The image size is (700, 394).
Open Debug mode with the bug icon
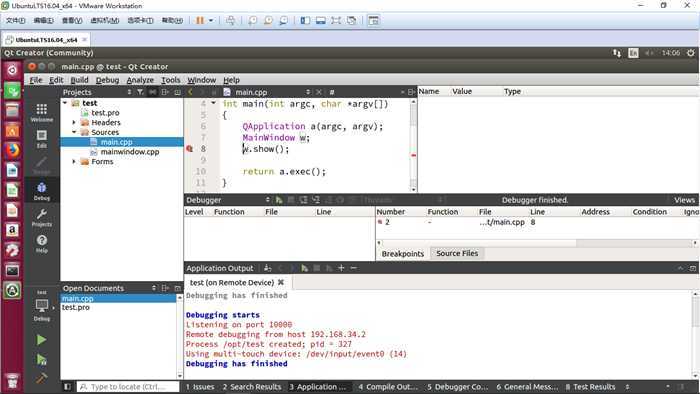point(42,191)
